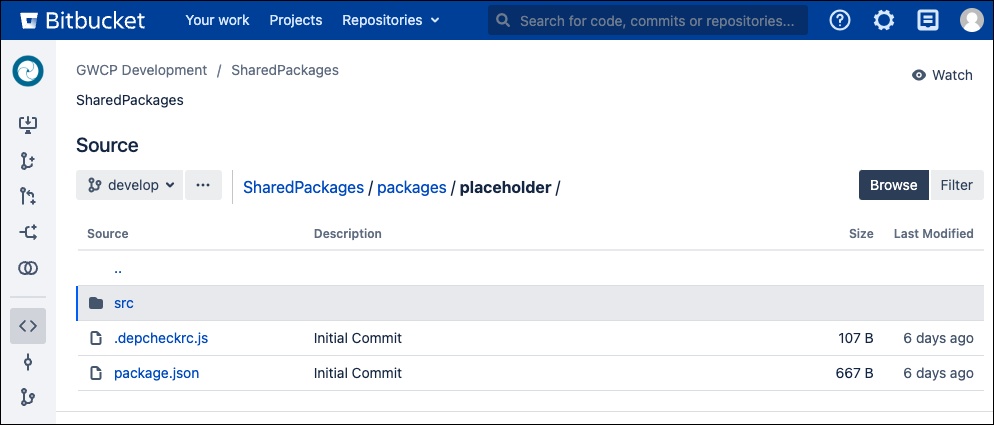The height and width of the screenshot is (425, 994).
Task: Open the GWCP Development breadcrumb link
Action: point(141,70)
